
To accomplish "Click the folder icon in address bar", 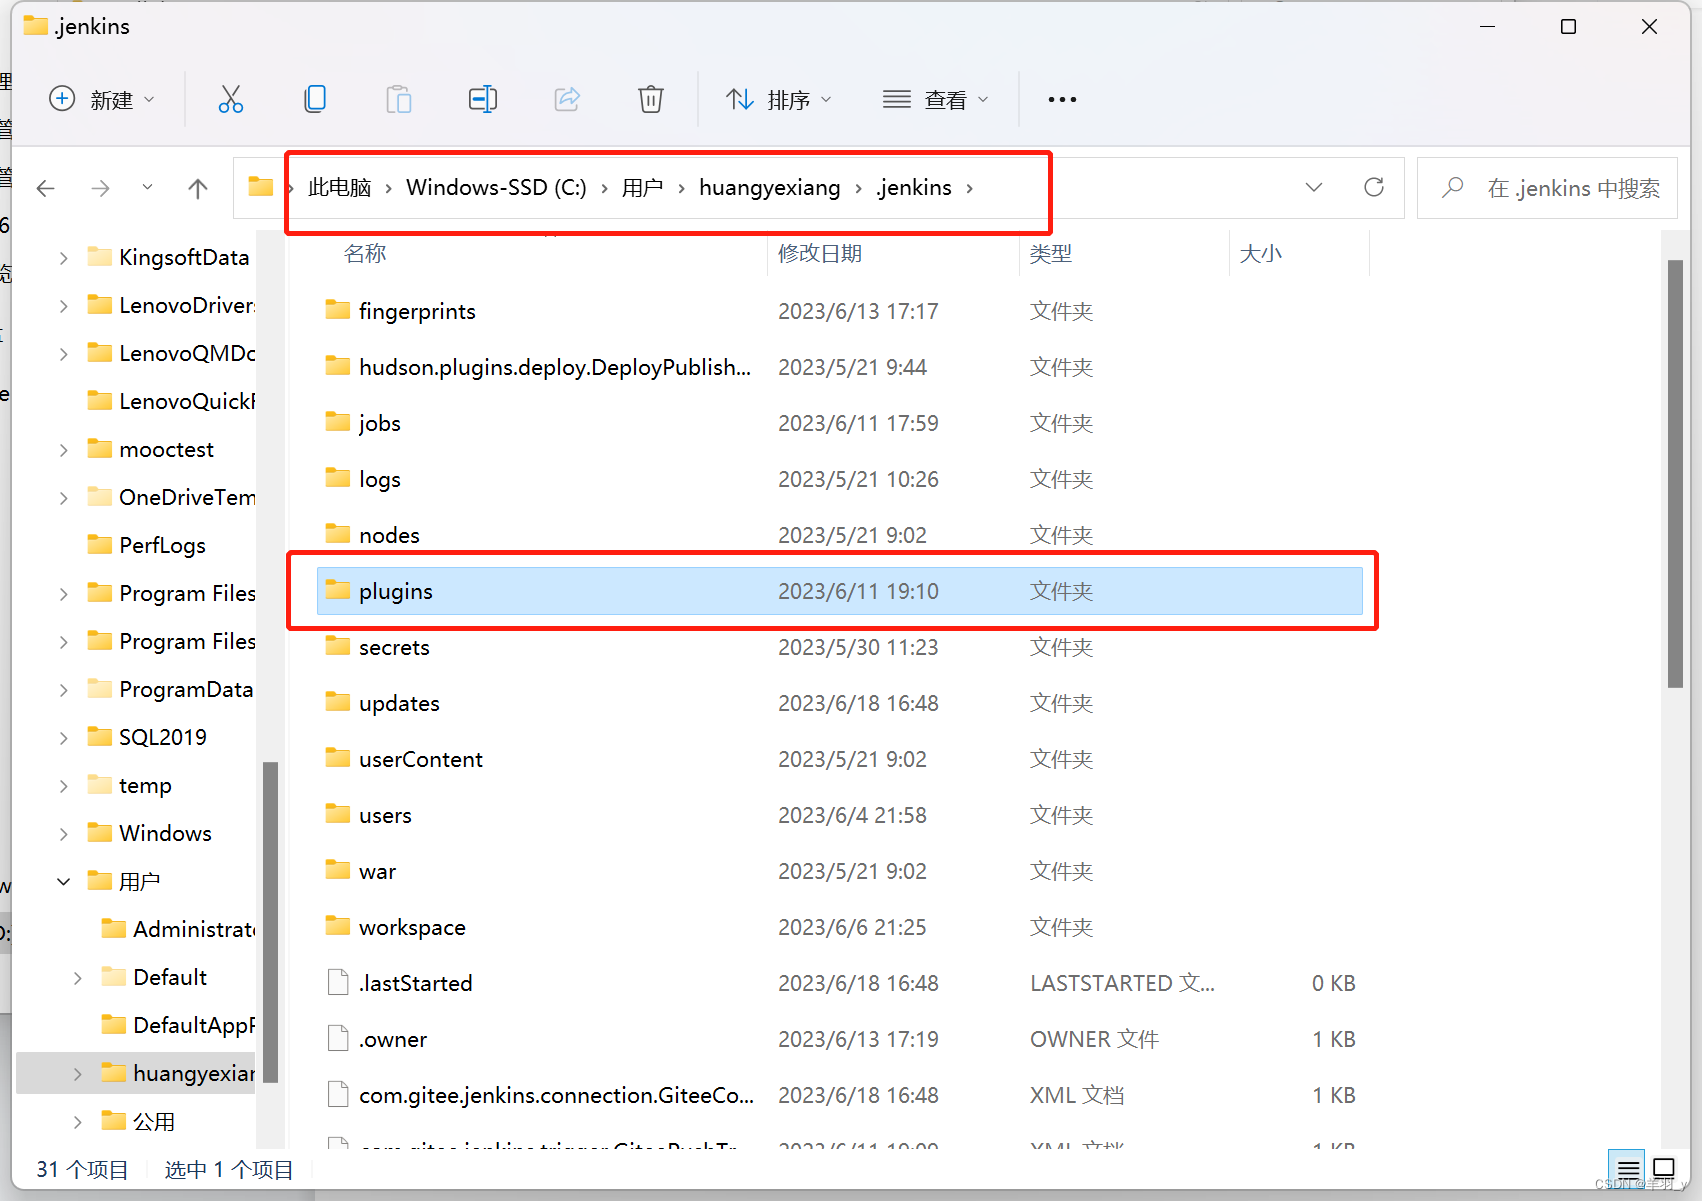I will (x=261, y=187).
